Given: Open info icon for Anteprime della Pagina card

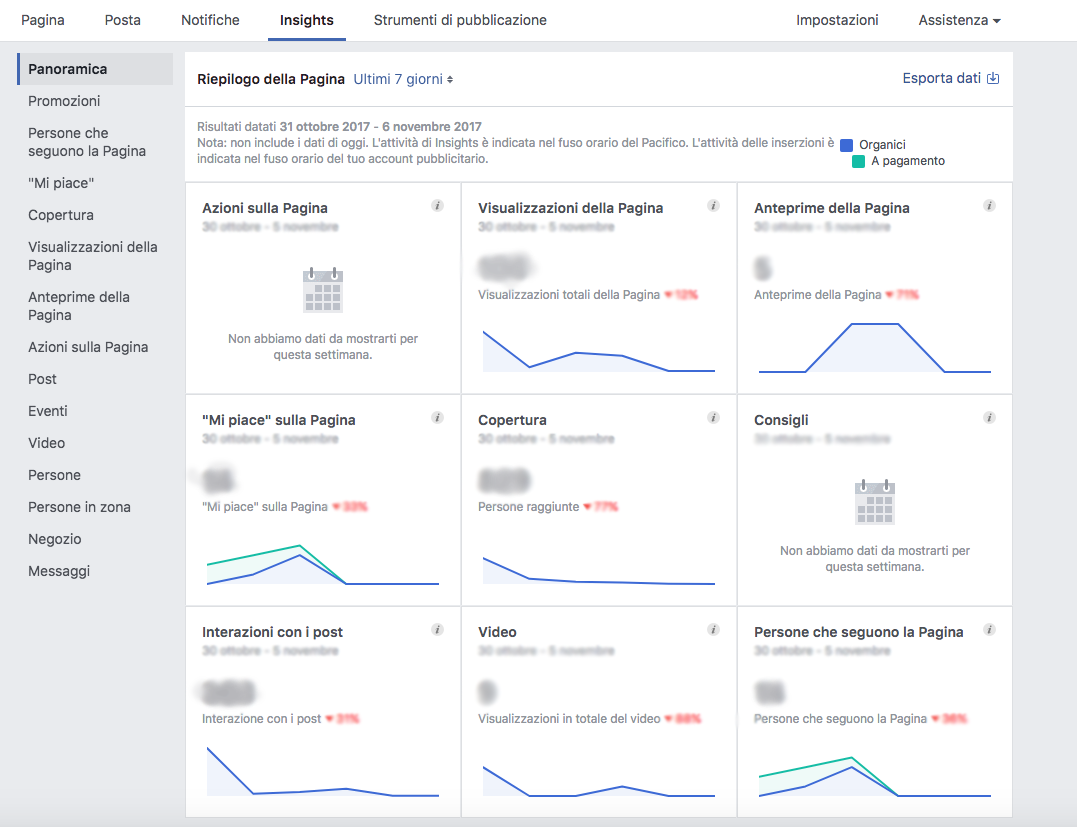Looking at the screenshot, I should 990,205.
